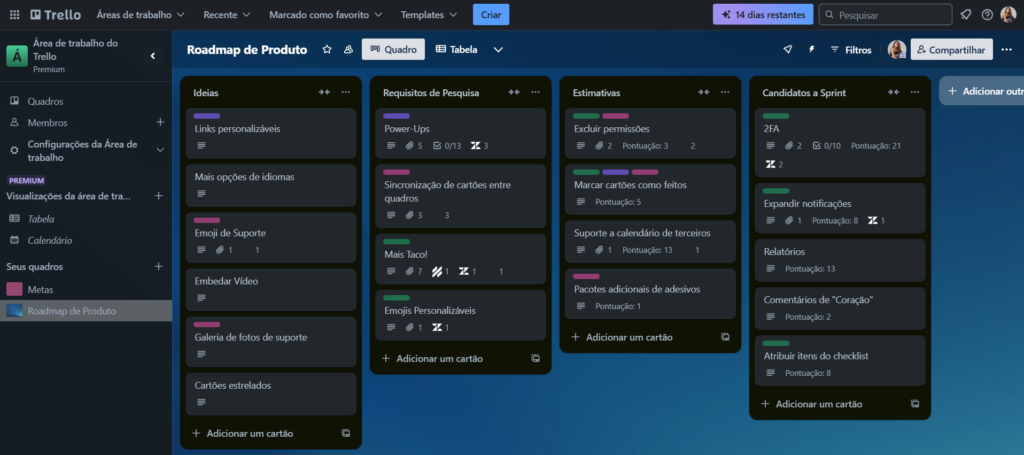Create card from template in Requisitos de Pesquisa
Image resolution: width=1024 pixels, height=455 pixels.
[536, 358]
